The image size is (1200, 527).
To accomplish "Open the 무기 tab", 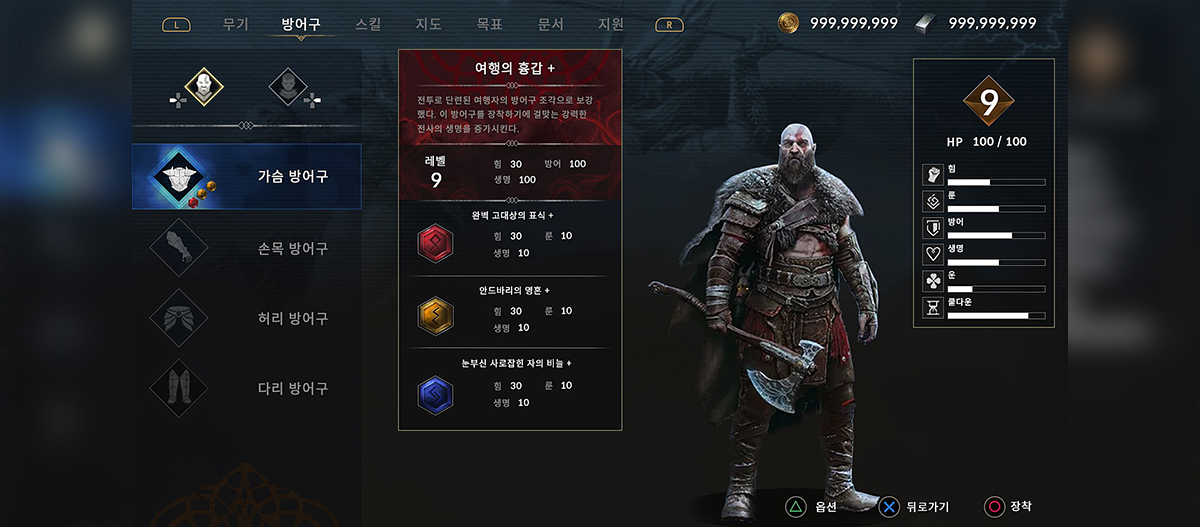I will [x=236, y=24].
